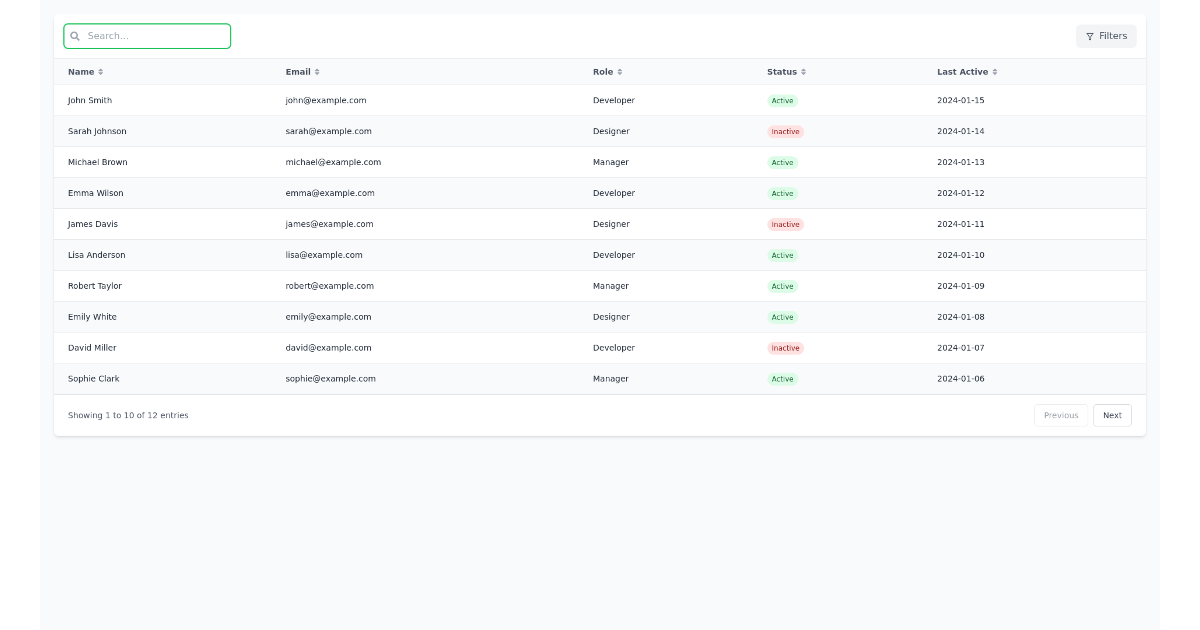Click the Previous pagination button
The image size is (1200, 630).
coord(1060,415)
